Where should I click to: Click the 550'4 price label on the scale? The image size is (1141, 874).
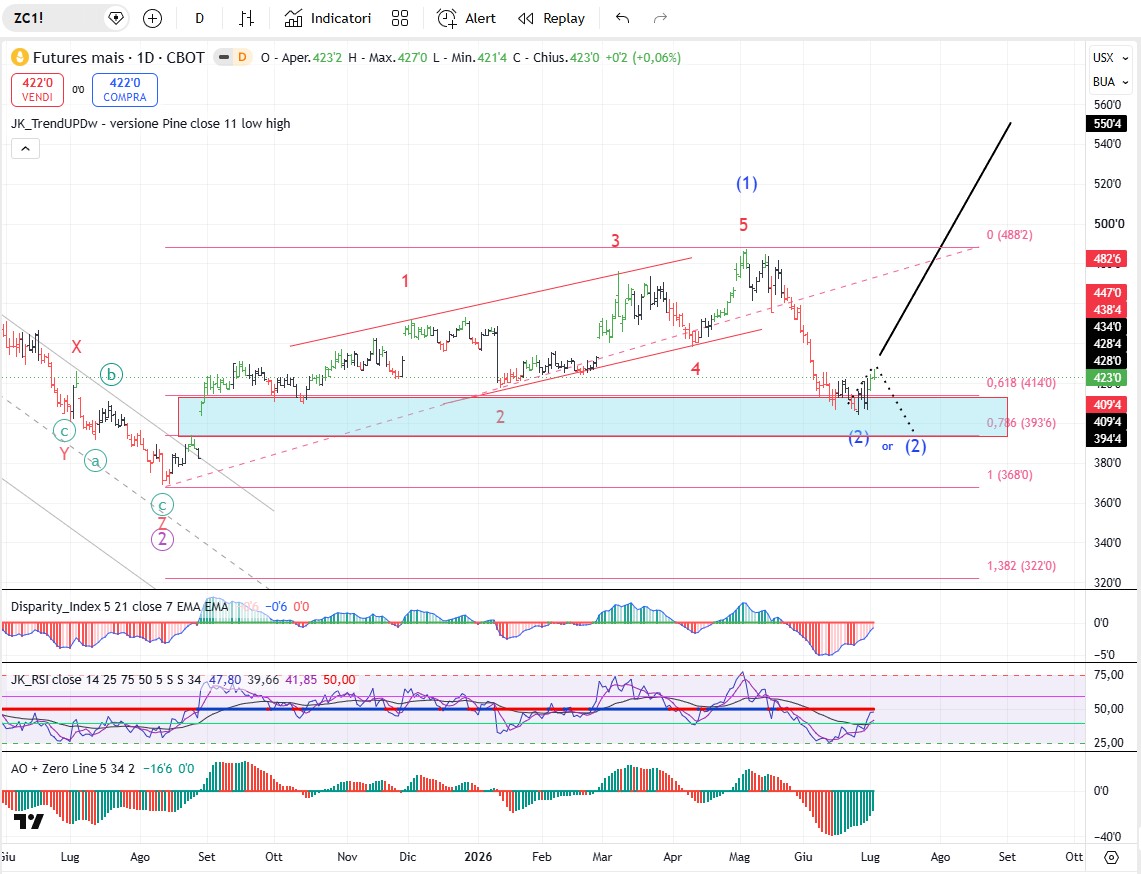point(1106,124)
